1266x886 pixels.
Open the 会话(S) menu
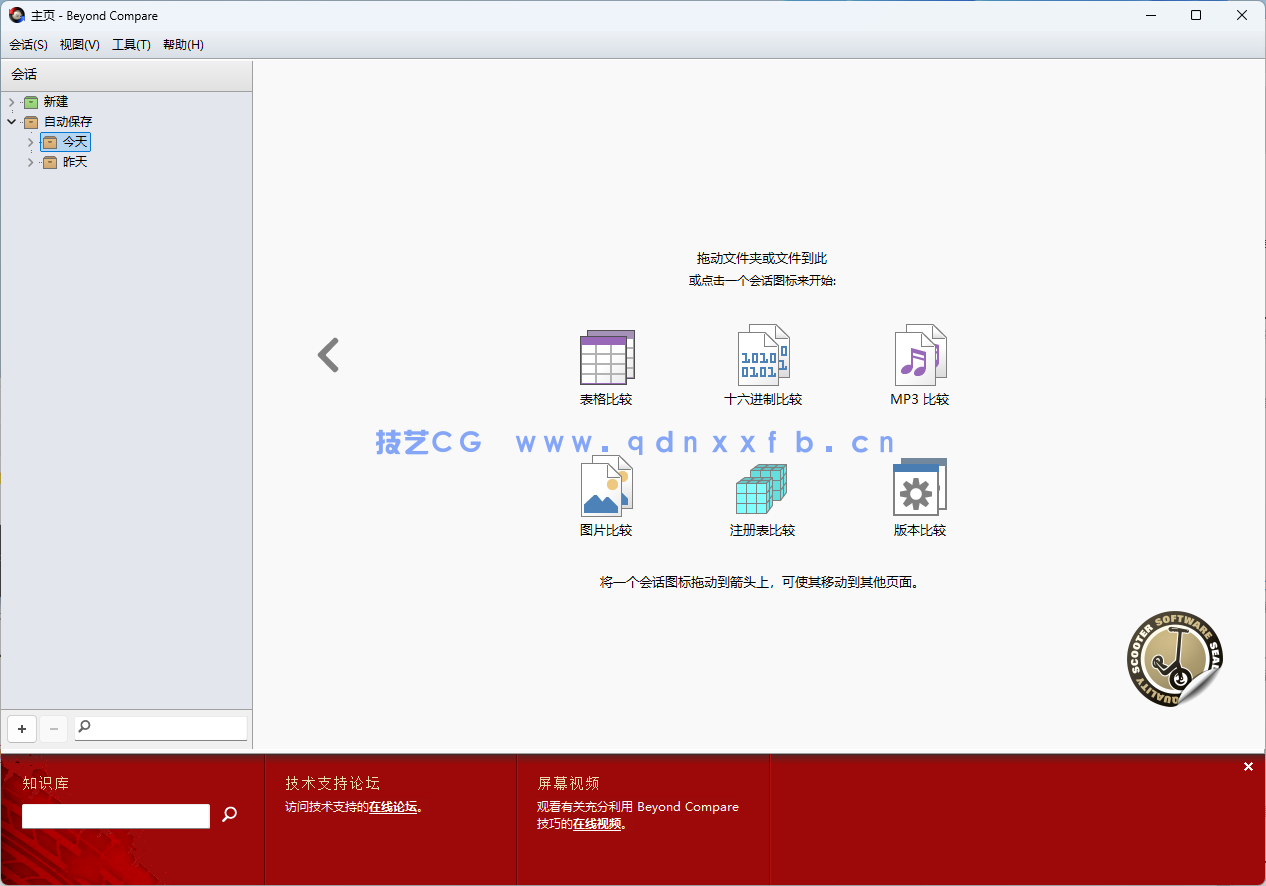[x=27, y=44]
